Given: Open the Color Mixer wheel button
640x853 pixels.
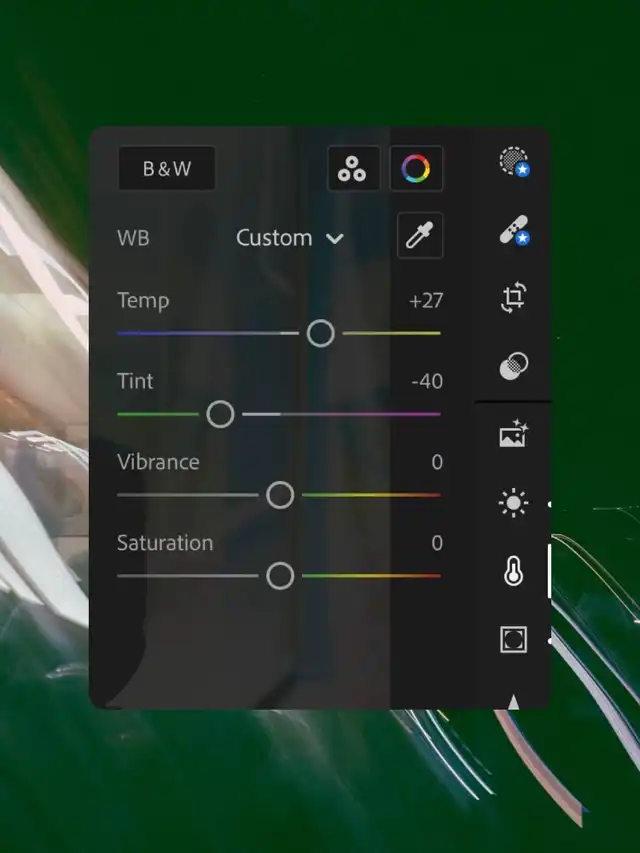Looking at the screenshot, I should tap(416, 169).
